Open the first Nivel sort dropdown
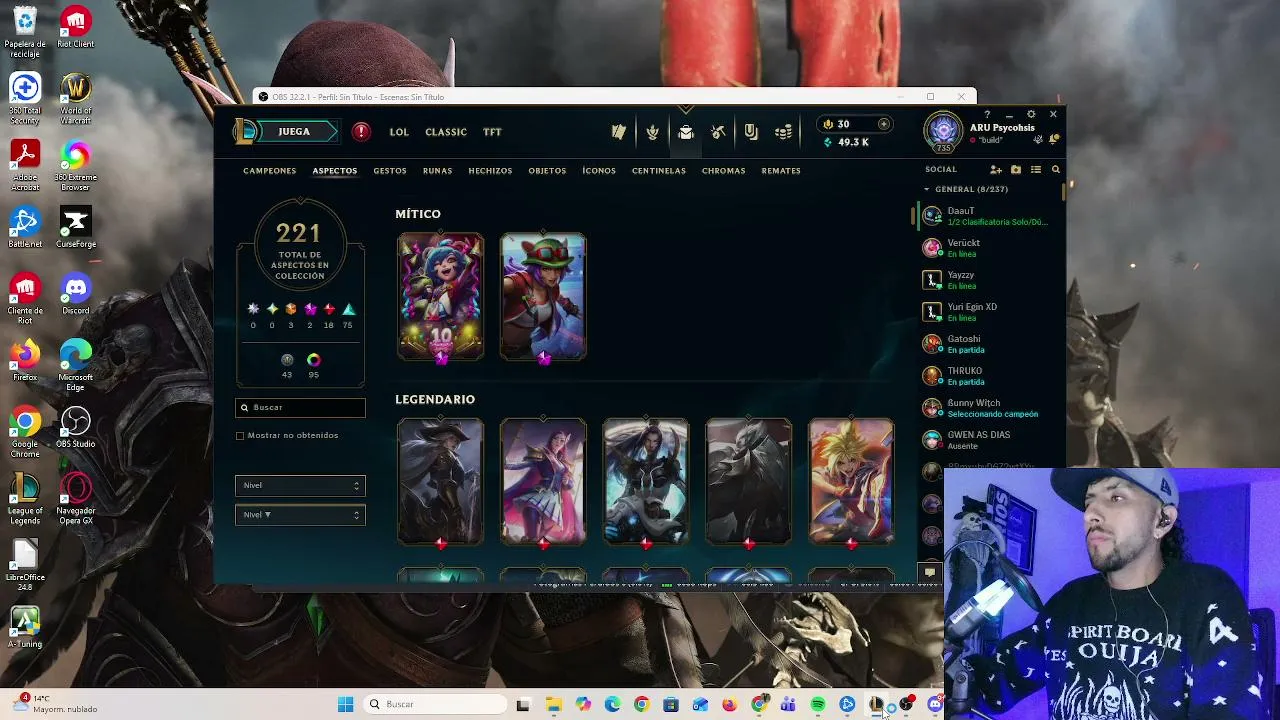This screenshot has height=720, width=1280. pos(300,486)
